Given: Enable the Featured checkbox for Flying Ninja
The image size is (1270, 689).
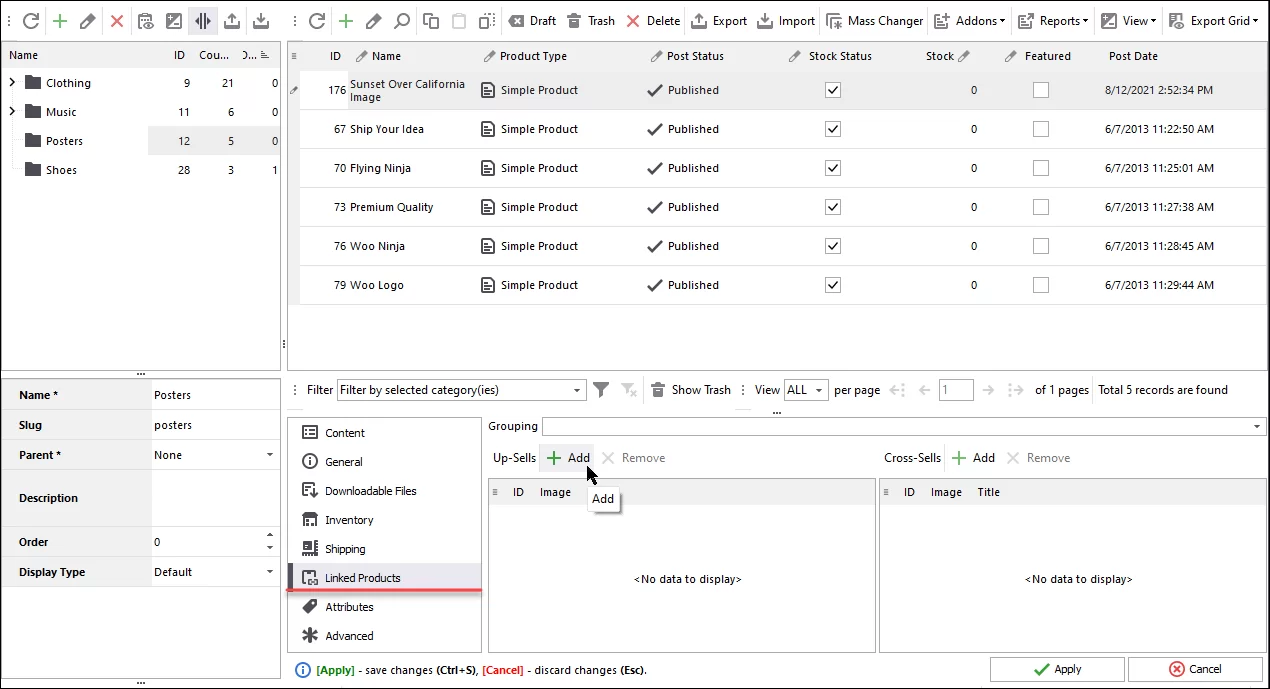Looking at the screenshot, I should [x=1040, y=167].
